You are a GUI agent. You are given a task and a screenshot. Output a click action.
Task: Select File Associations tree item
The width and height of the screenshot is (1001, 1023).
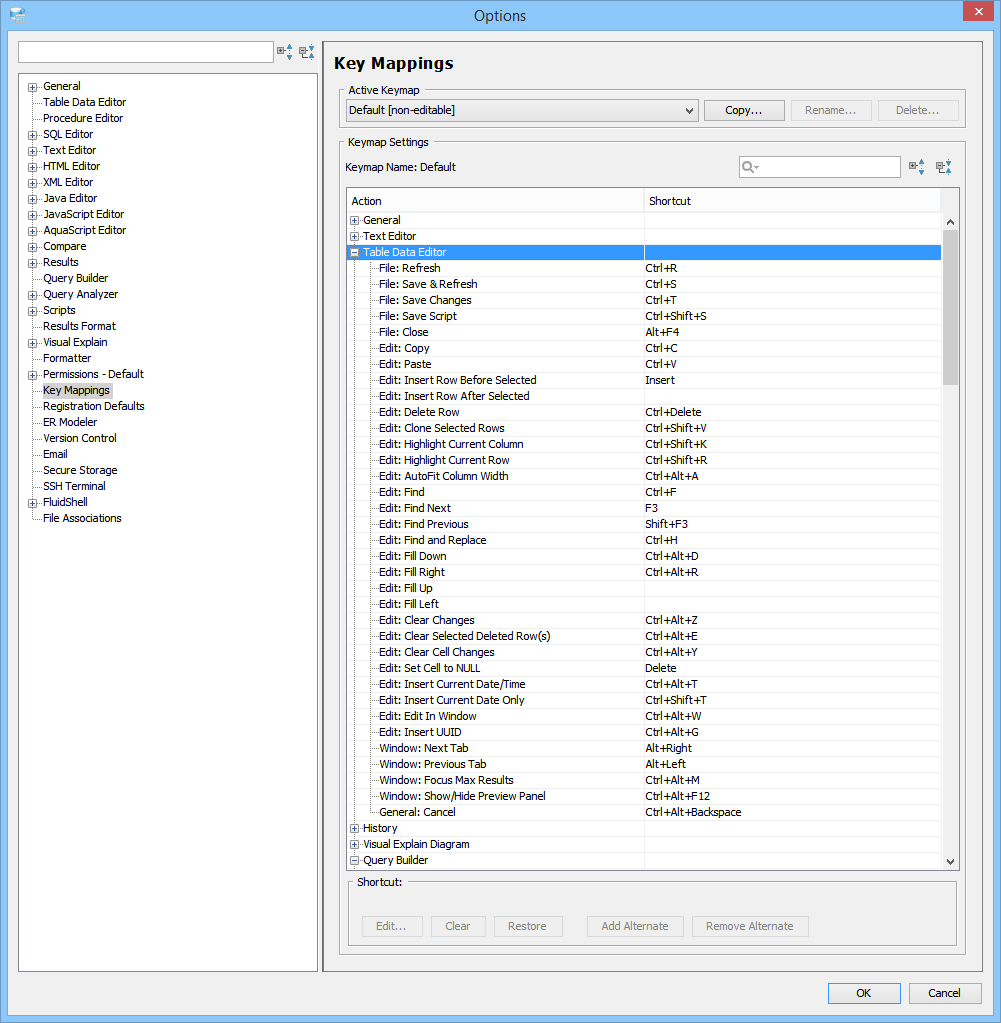(82, 518)
